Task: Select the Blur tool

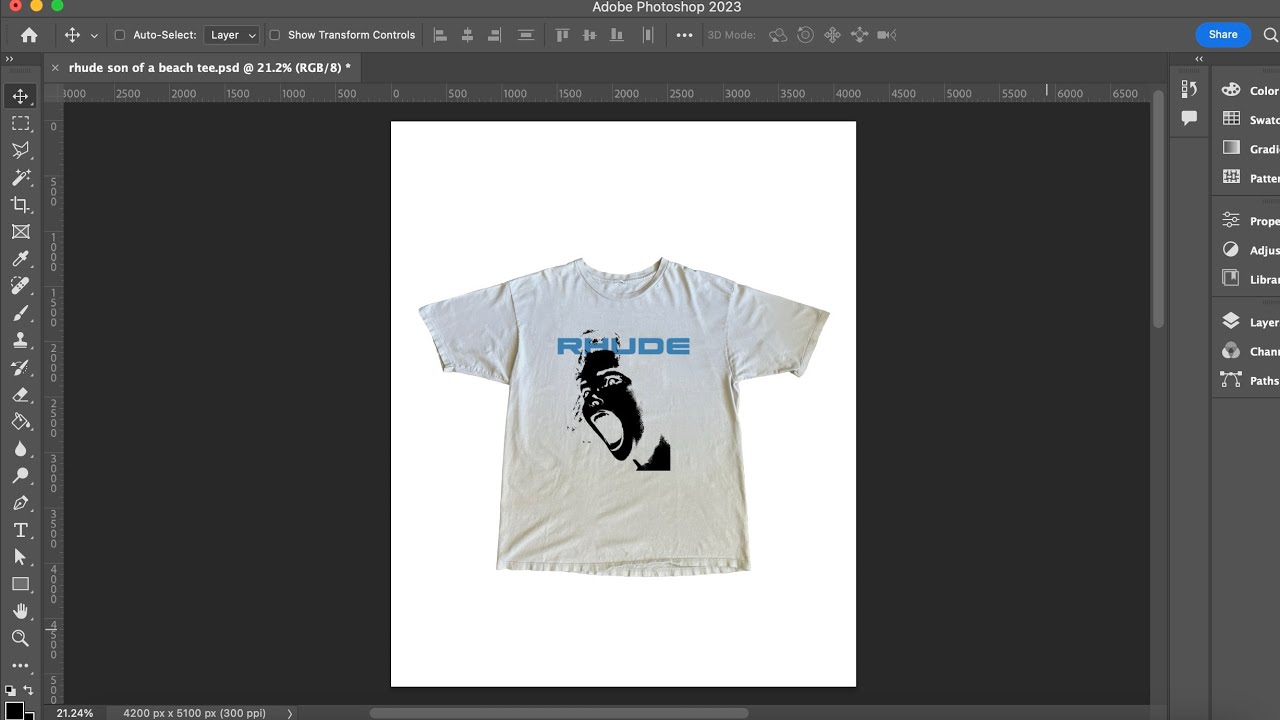Action: click(x=20, y=448)
